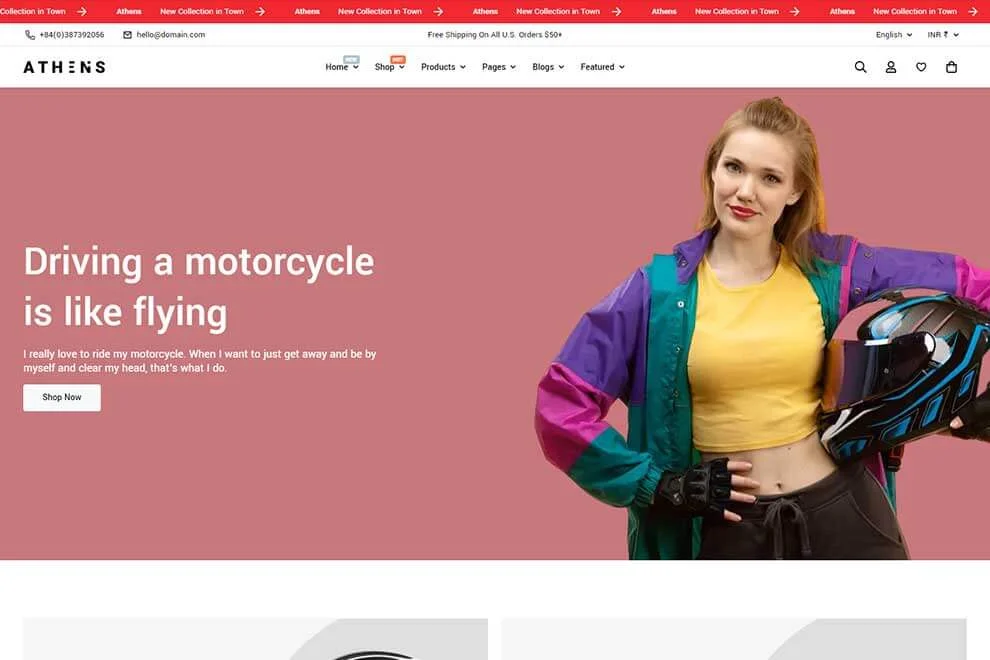990x660 pixels.
Task: Open the search icon in header
Action: pyautogui.click(x=860, y=67)
